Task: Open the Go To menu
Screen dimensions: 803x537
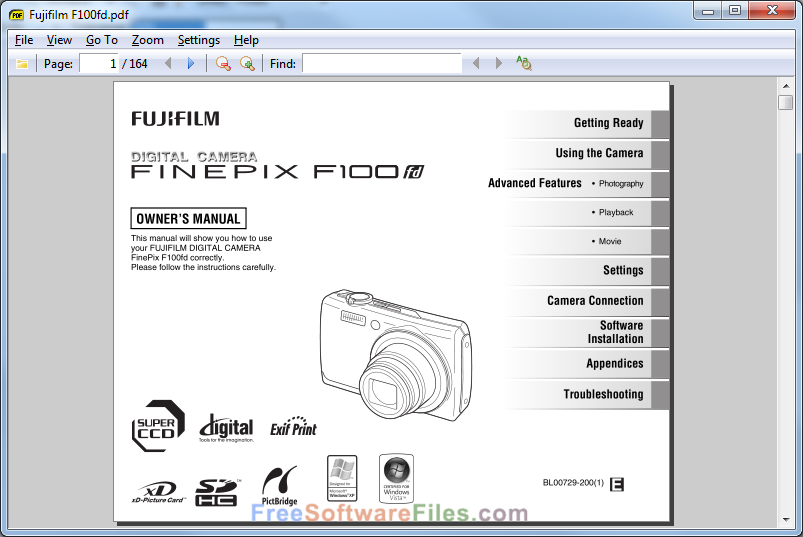Action: (x=102, y=40)
